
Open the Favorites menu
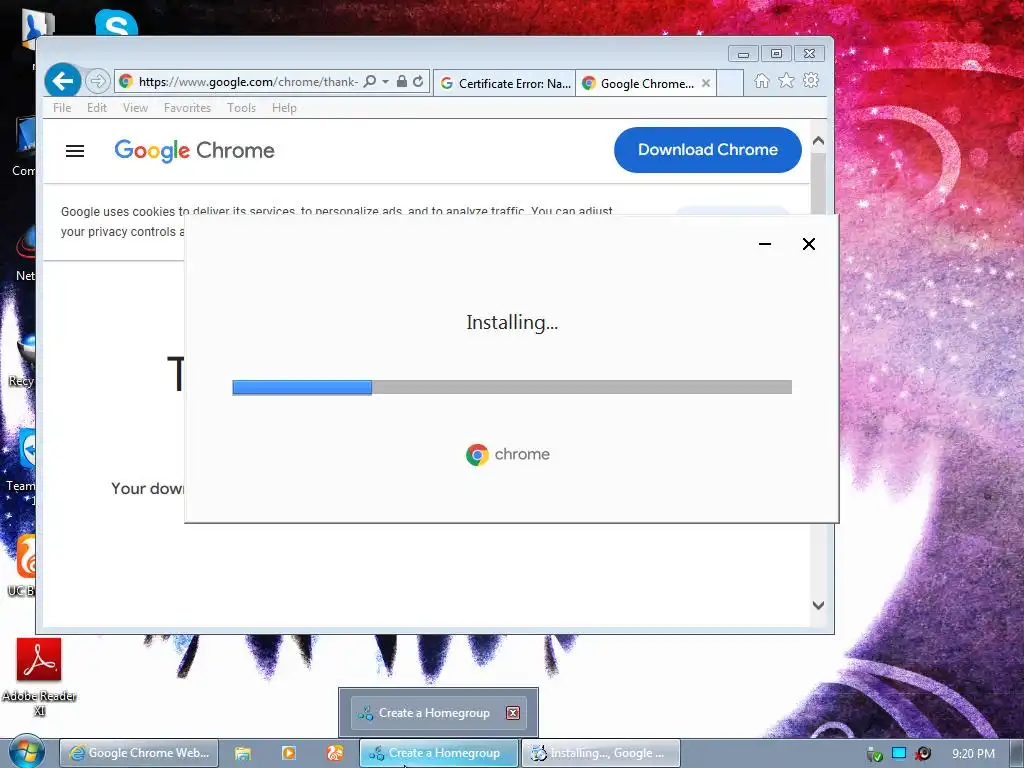click(x=187, y=108)
